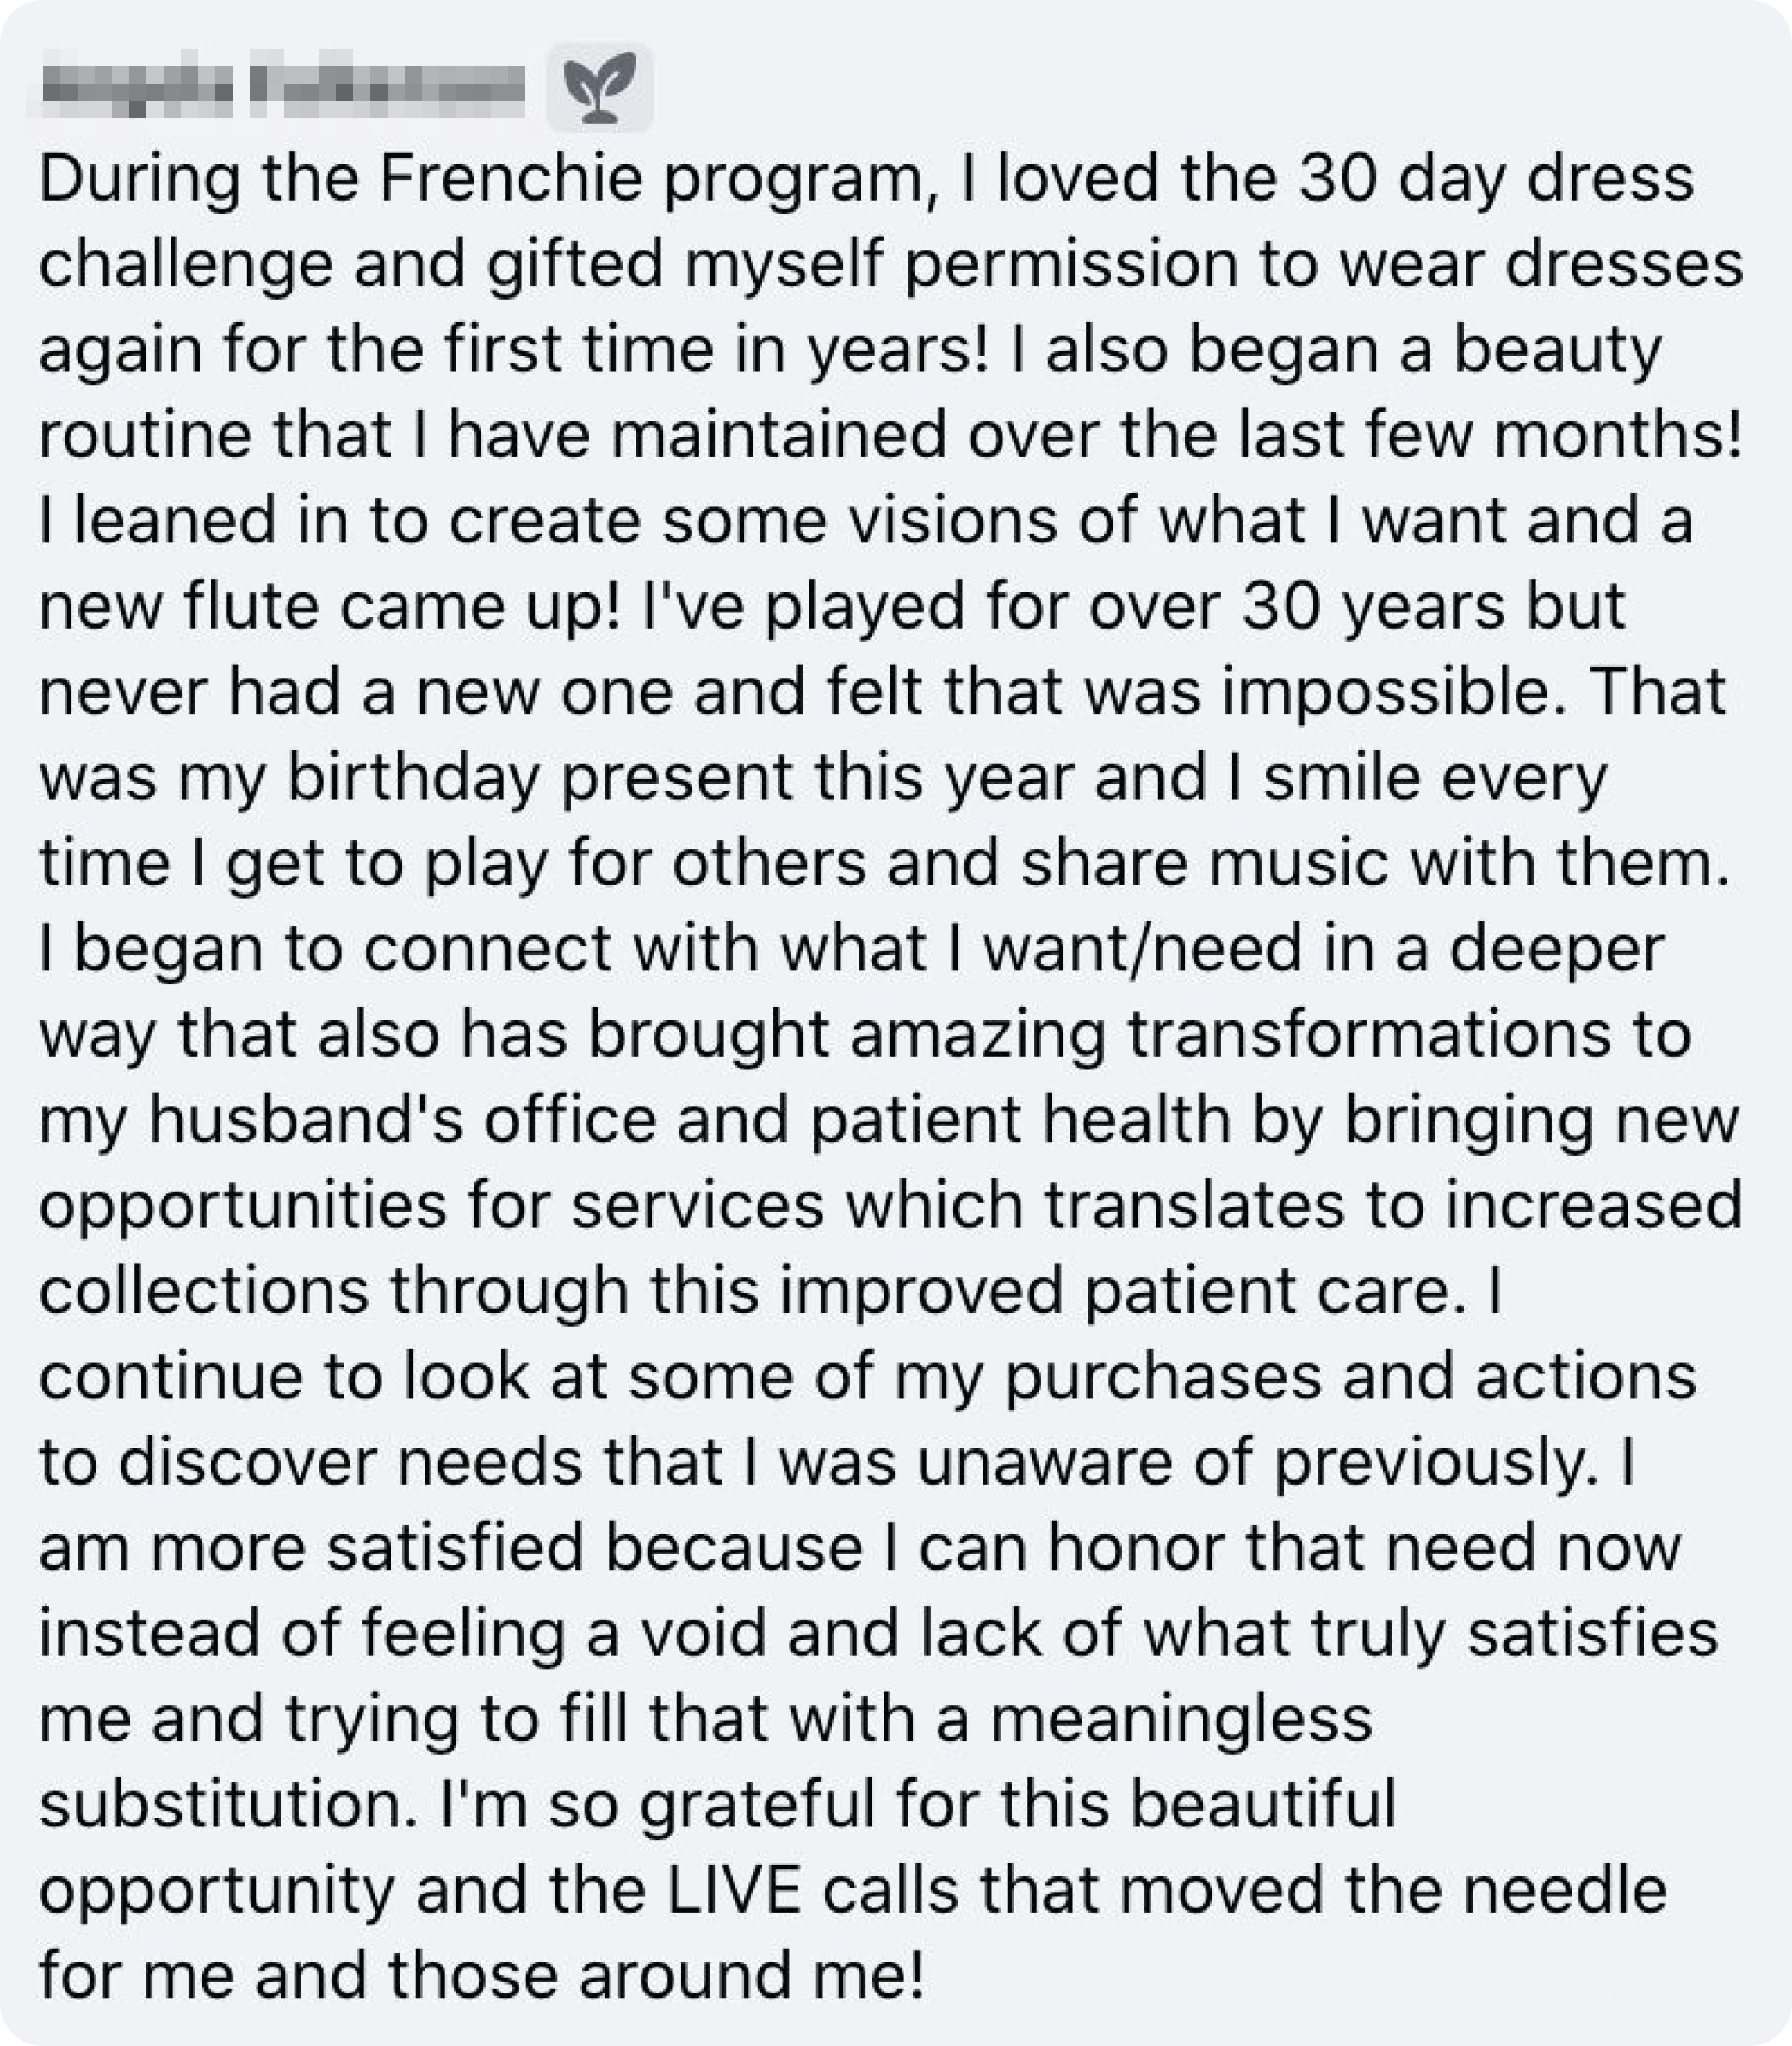
Task: Open the blurred commenter profile name
Action: point(283,88)
